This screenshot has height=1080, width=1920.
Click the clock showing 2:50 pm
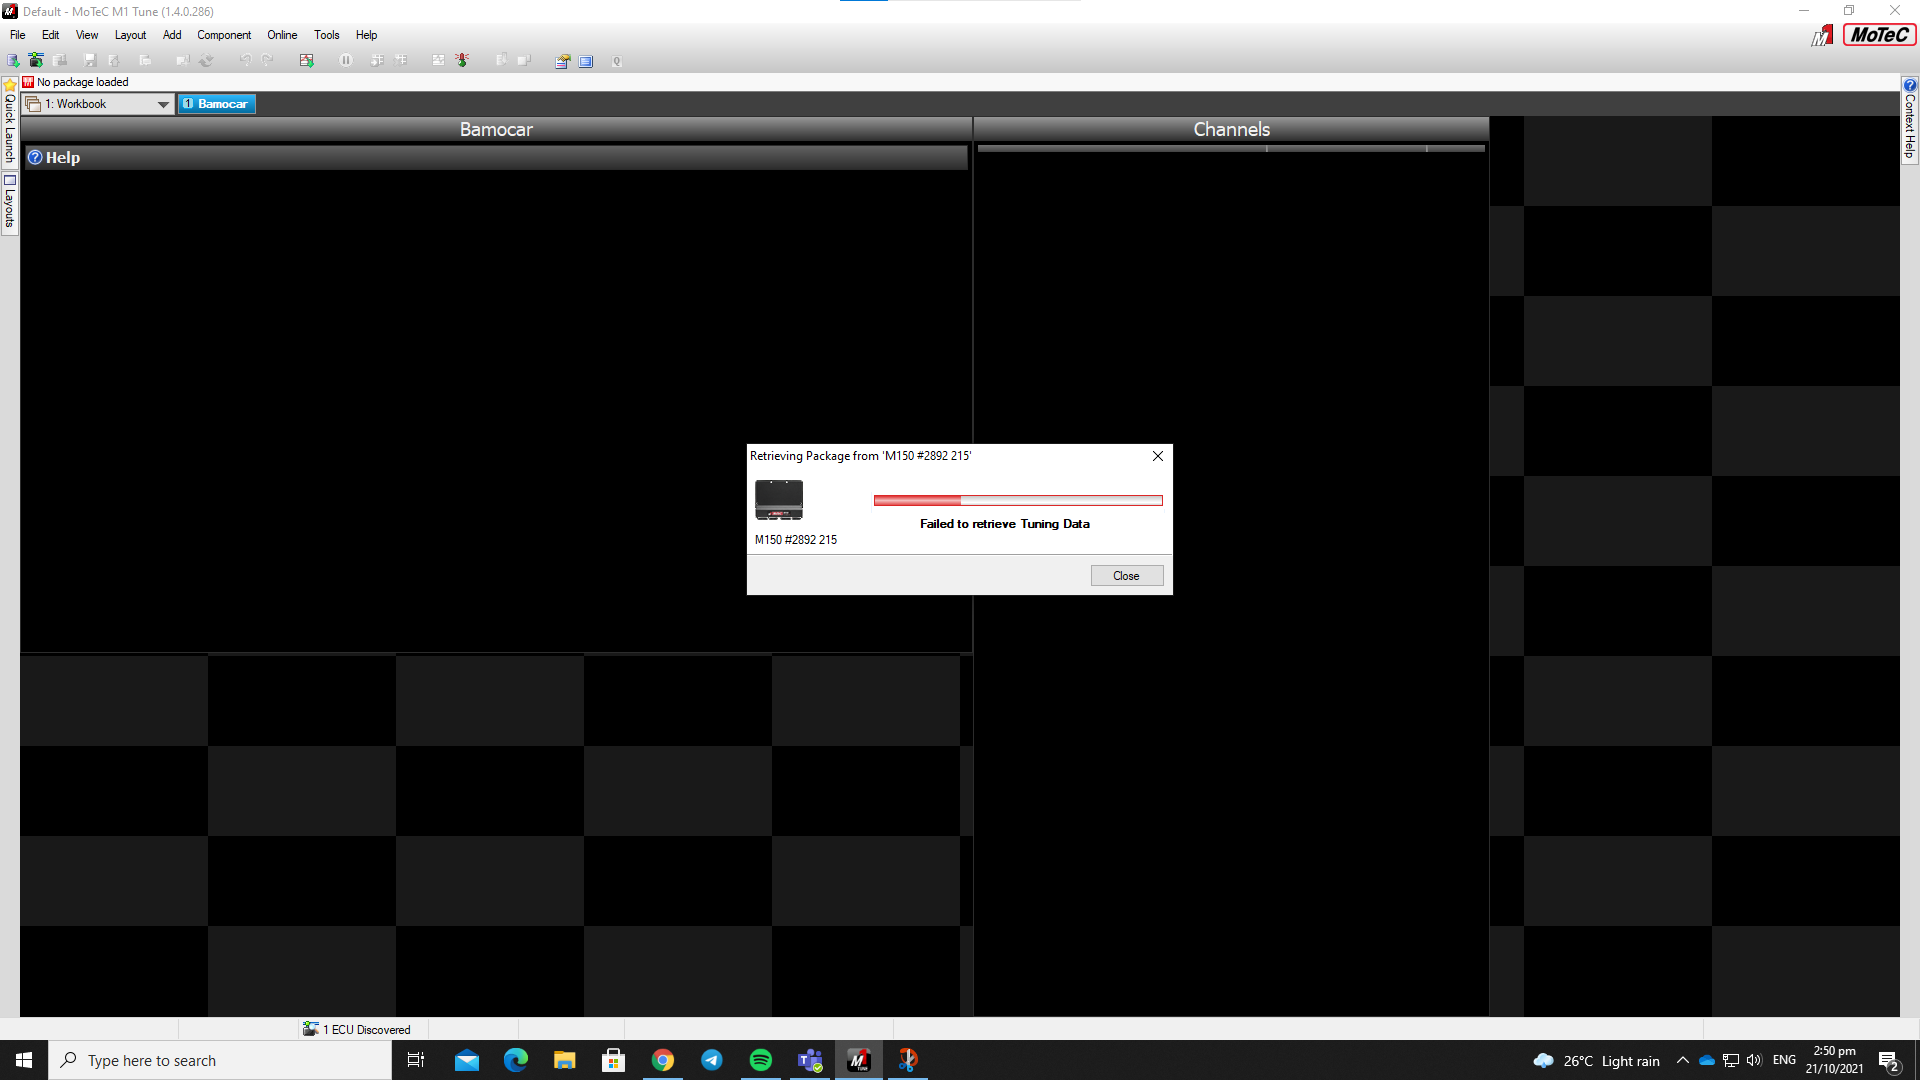tap(1835, 1060)
